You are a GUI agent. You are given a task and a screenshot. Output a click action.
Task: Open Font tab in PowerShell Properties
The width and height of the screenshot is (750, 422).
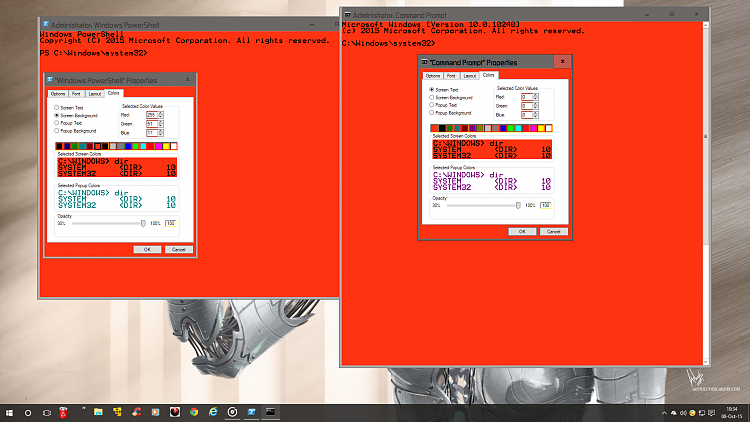pyautogui.click(x=76, y=94)
